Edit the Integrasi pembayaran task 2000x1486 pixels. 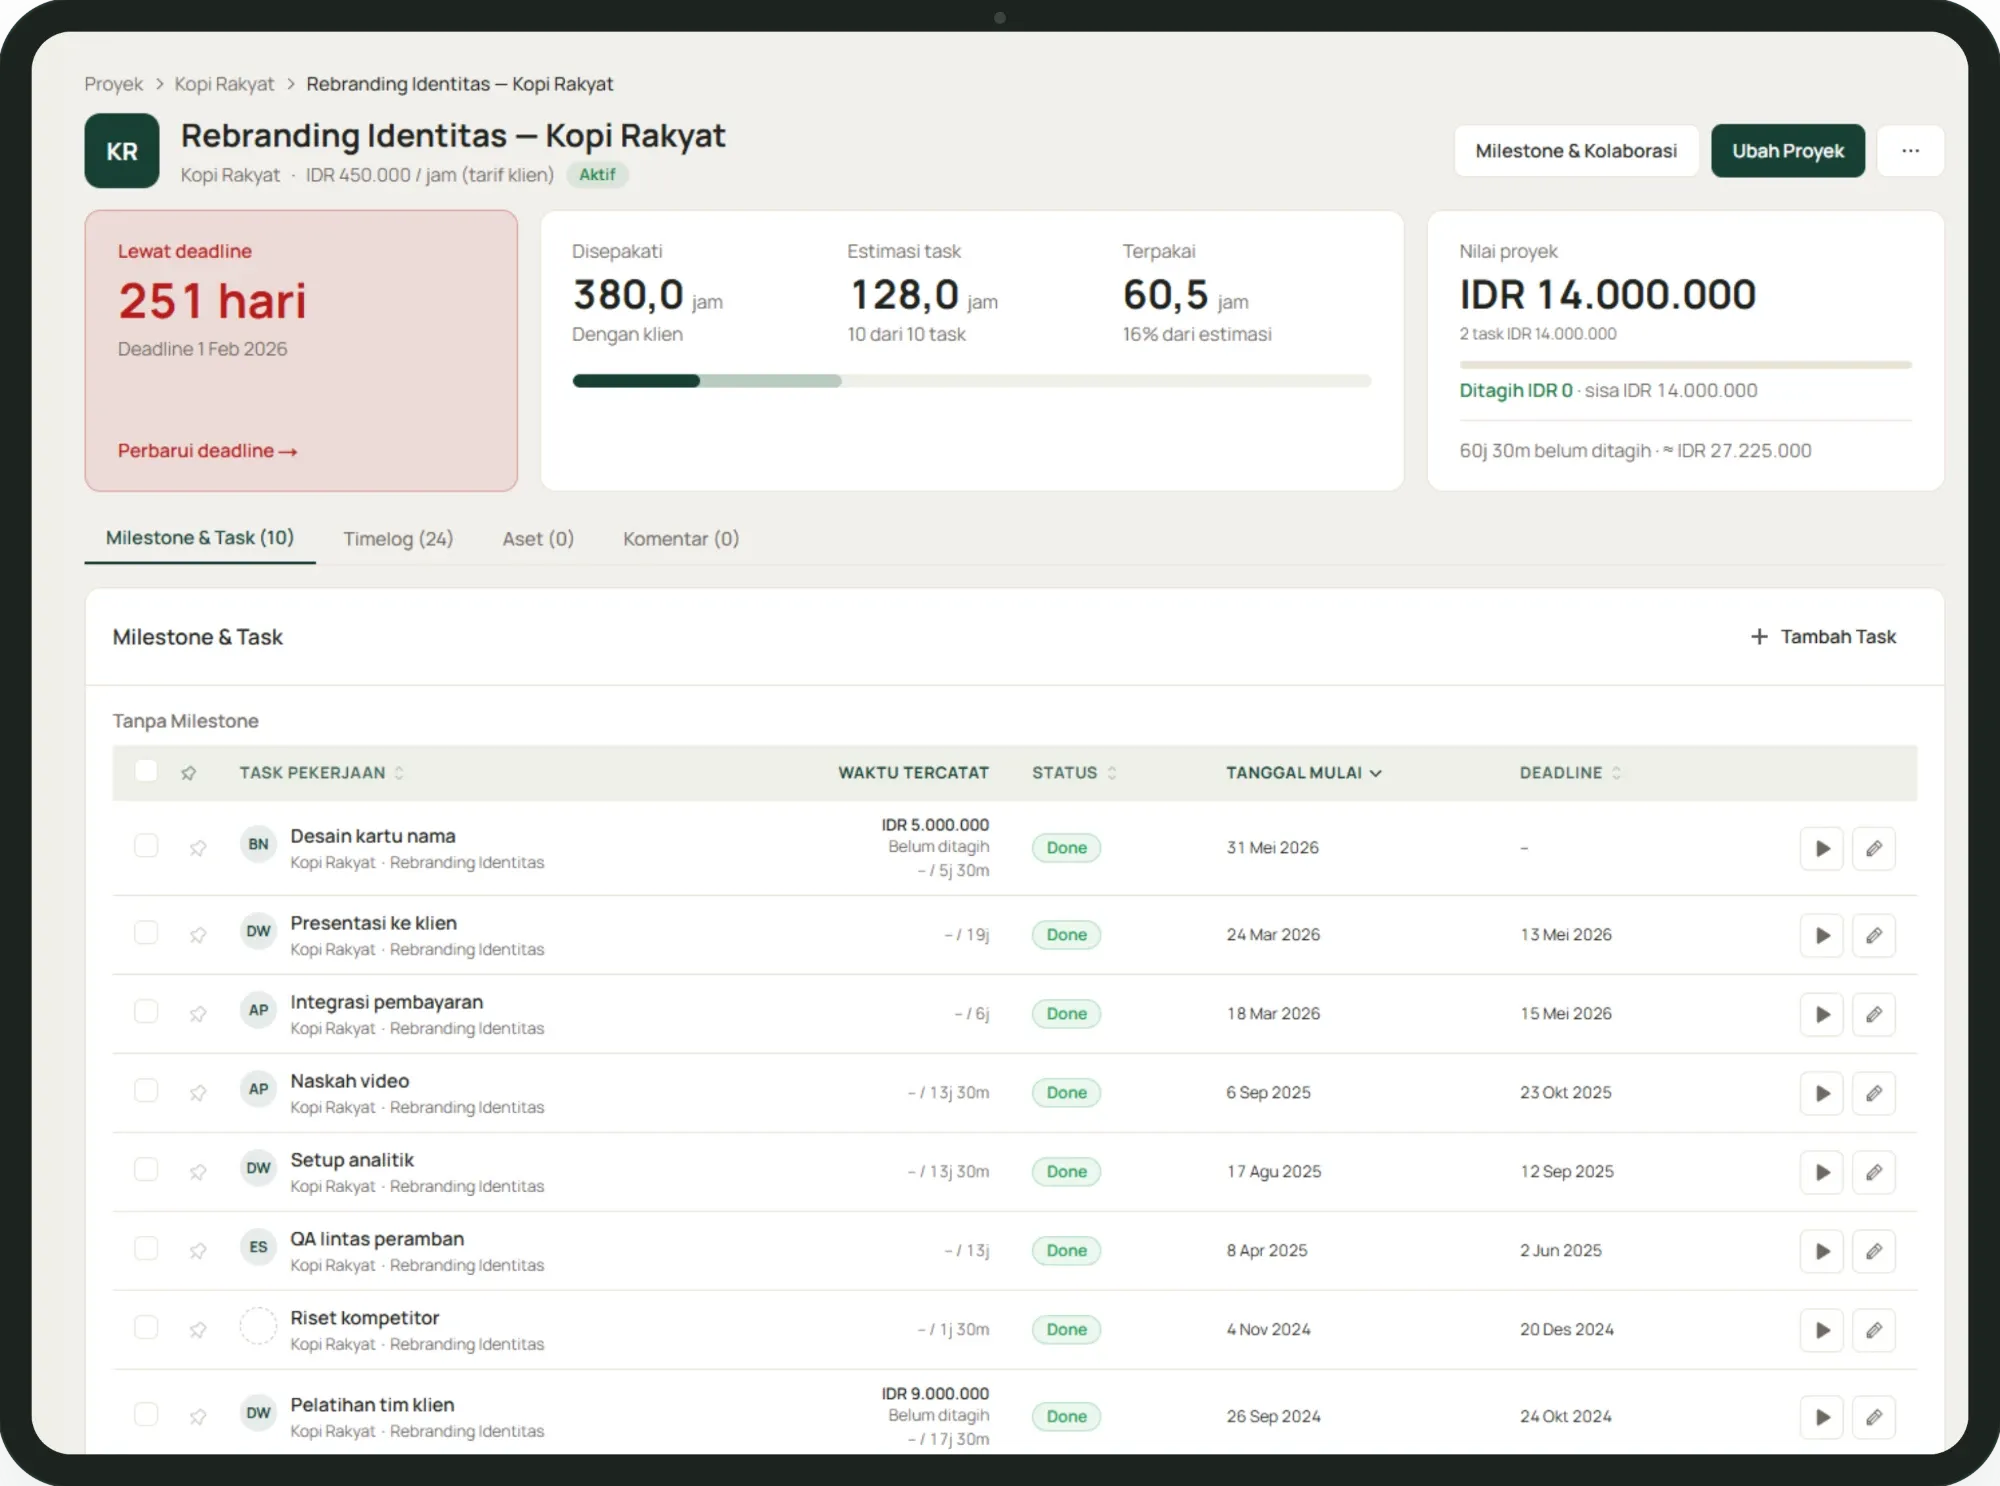1874,1014
